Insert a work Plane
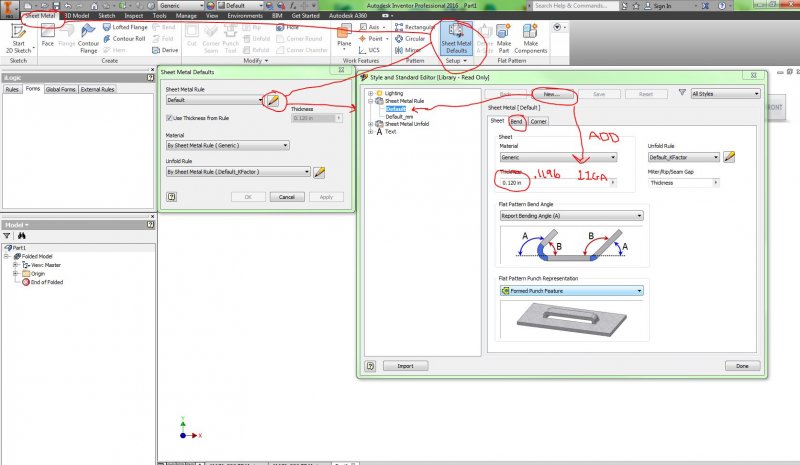Screen dimensions: 800x465 pyautogui.click(x=344, y=37)
